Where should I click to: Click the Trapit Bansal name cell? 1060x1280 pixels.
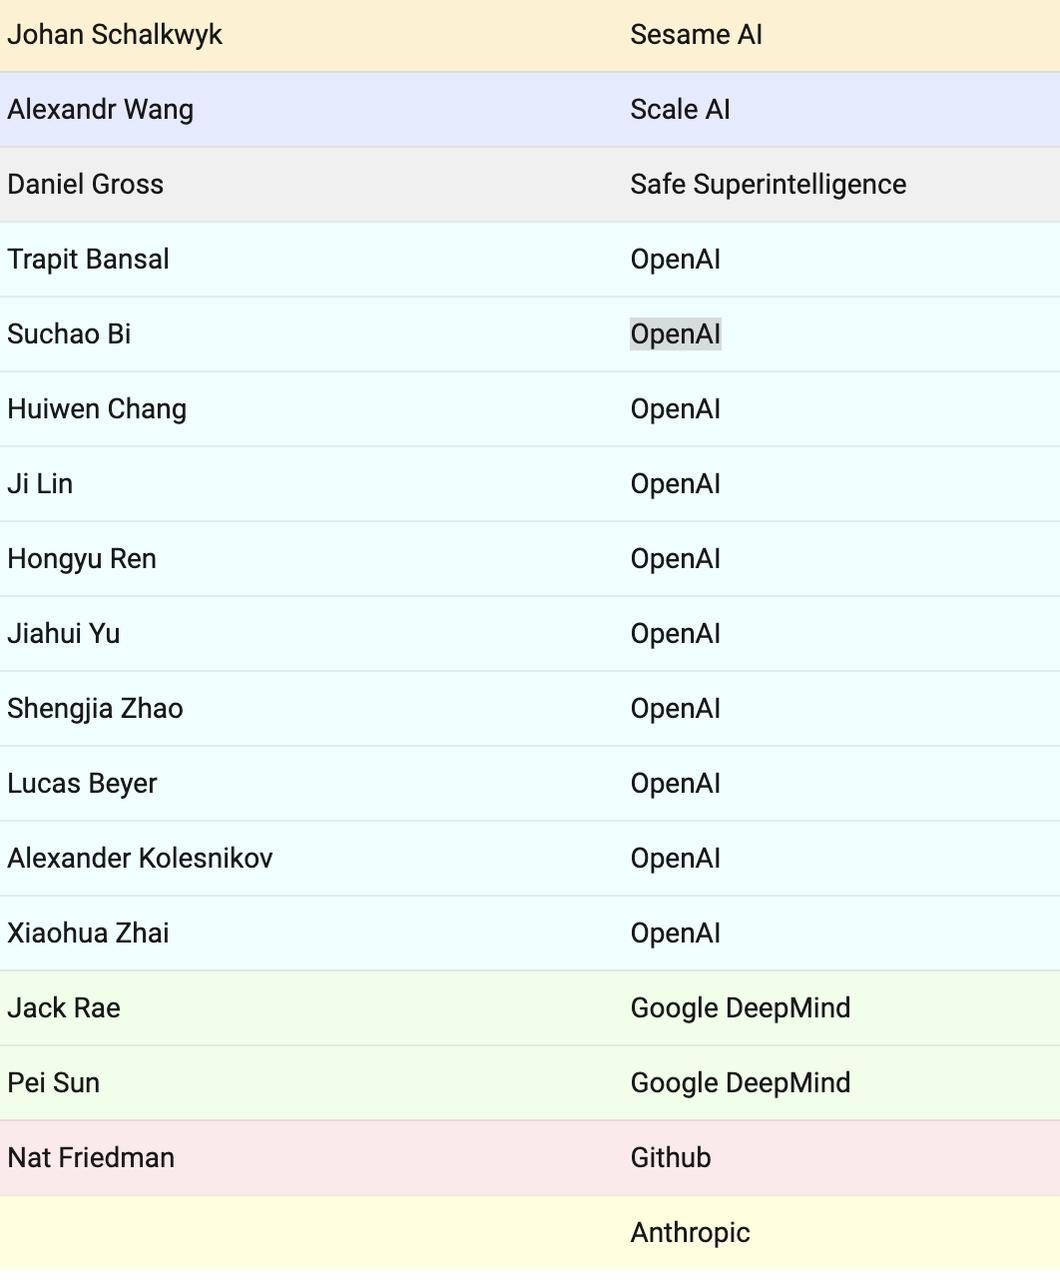pos(88,260)
